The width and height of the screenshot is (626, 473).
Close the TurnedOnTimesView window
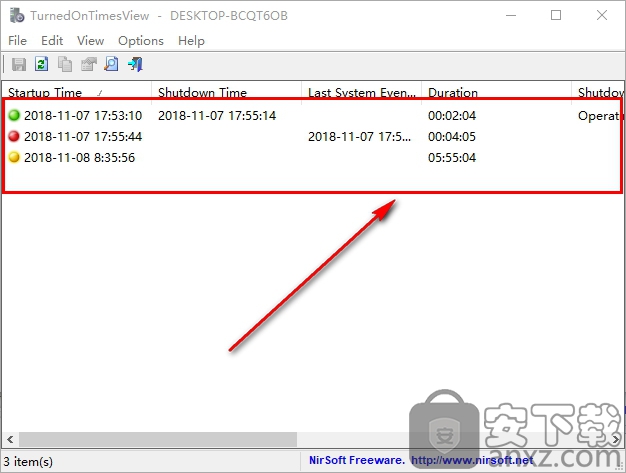[602, 16]
